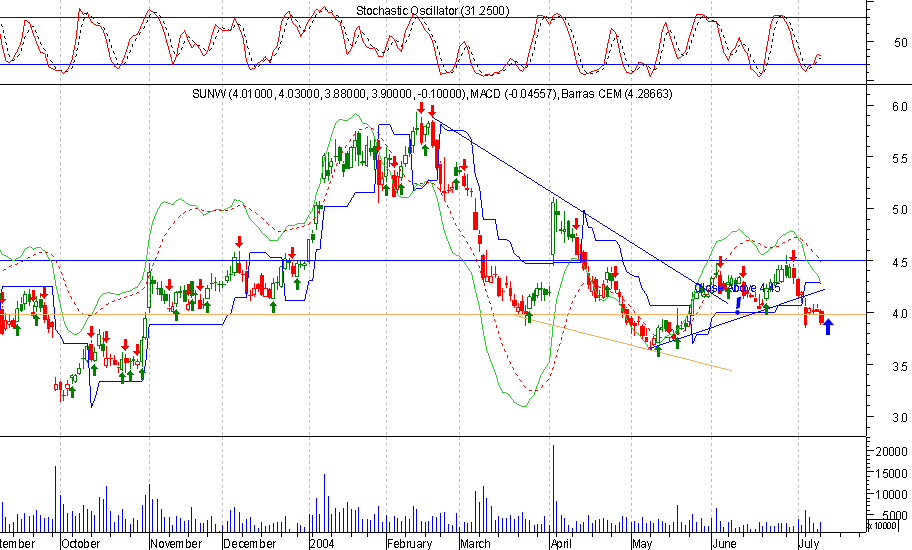Click the 4.0 price axis label
Image resolution: width=912 pixels, height=550 pixels.
tap(900, 313)
